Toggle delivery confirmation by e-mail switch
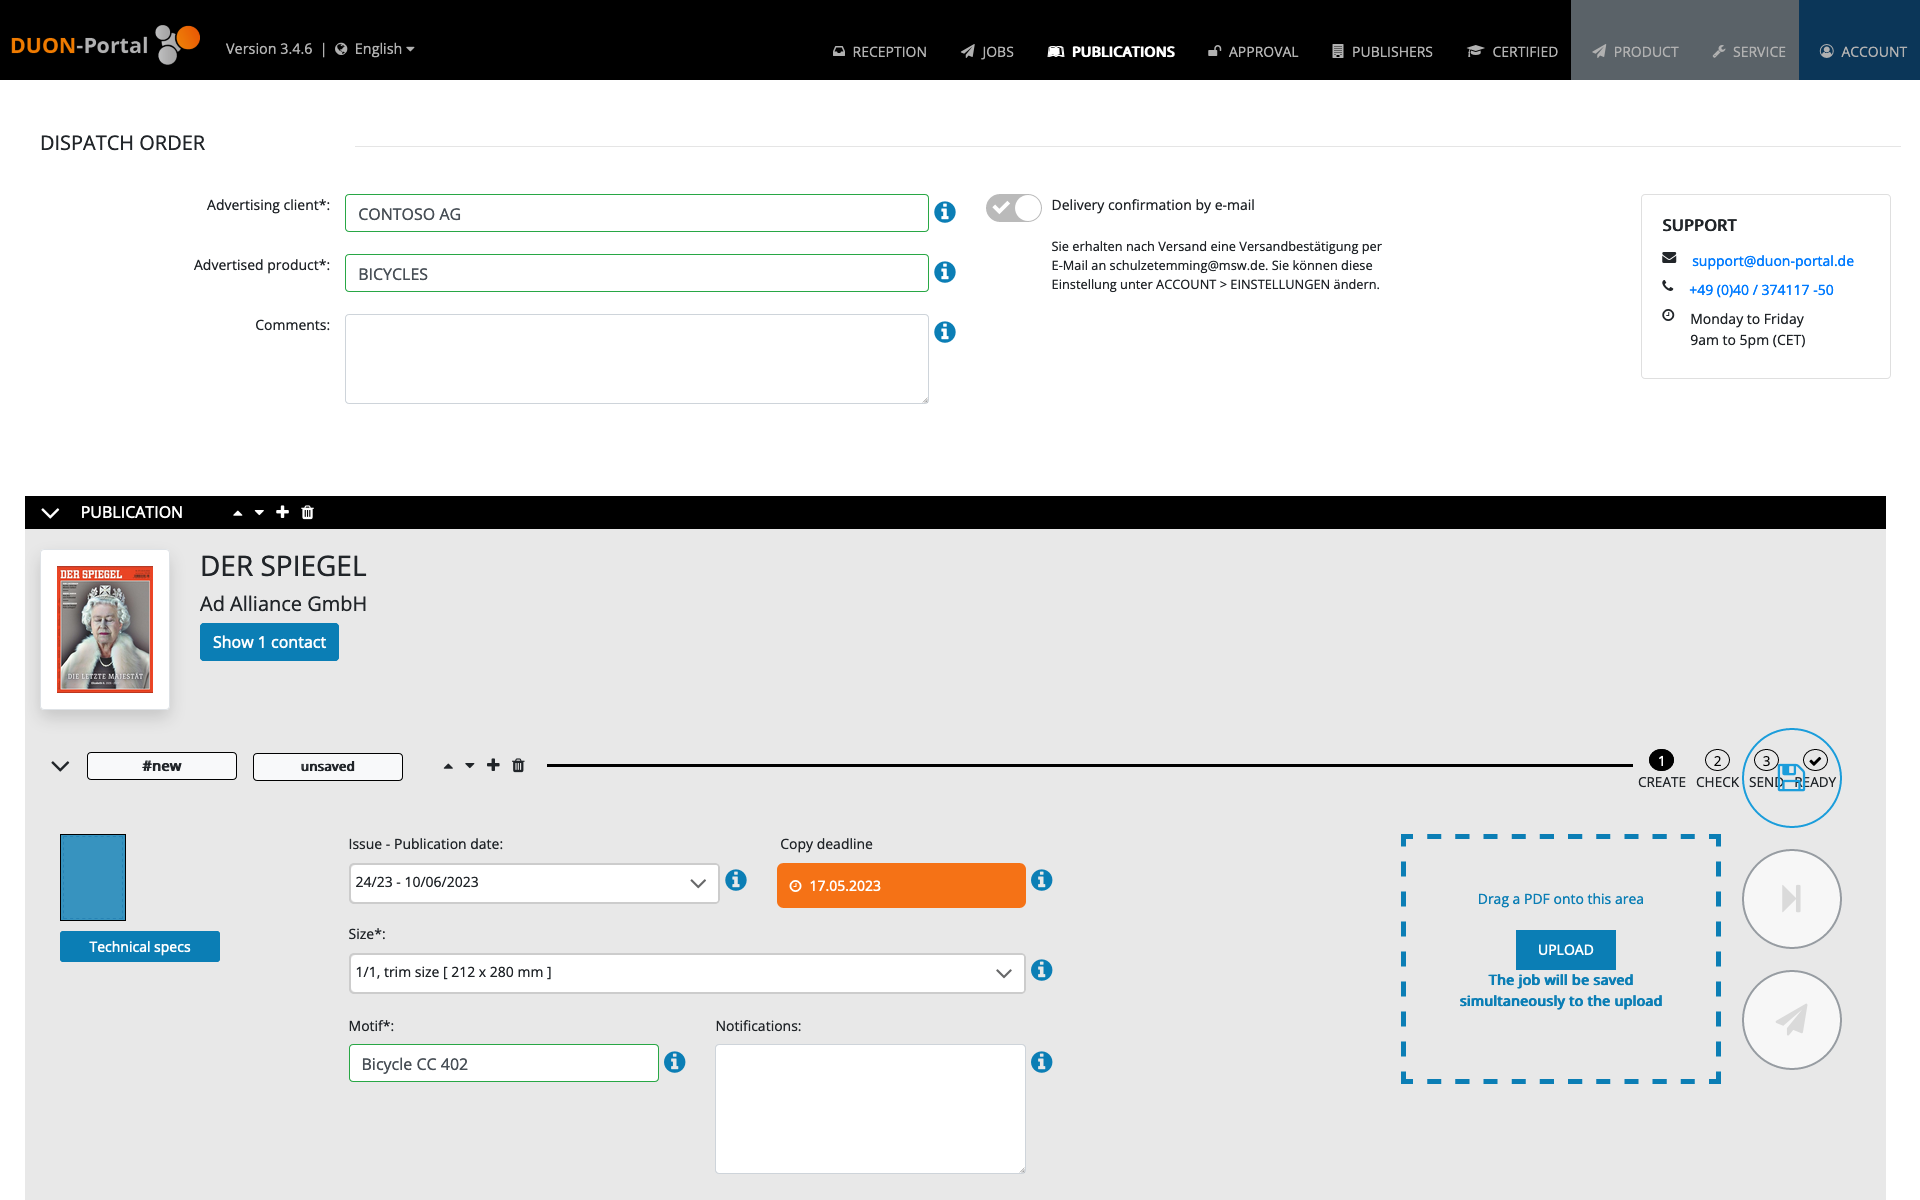This screenshot has width=1920, height=1200. tap(1013, 207)
